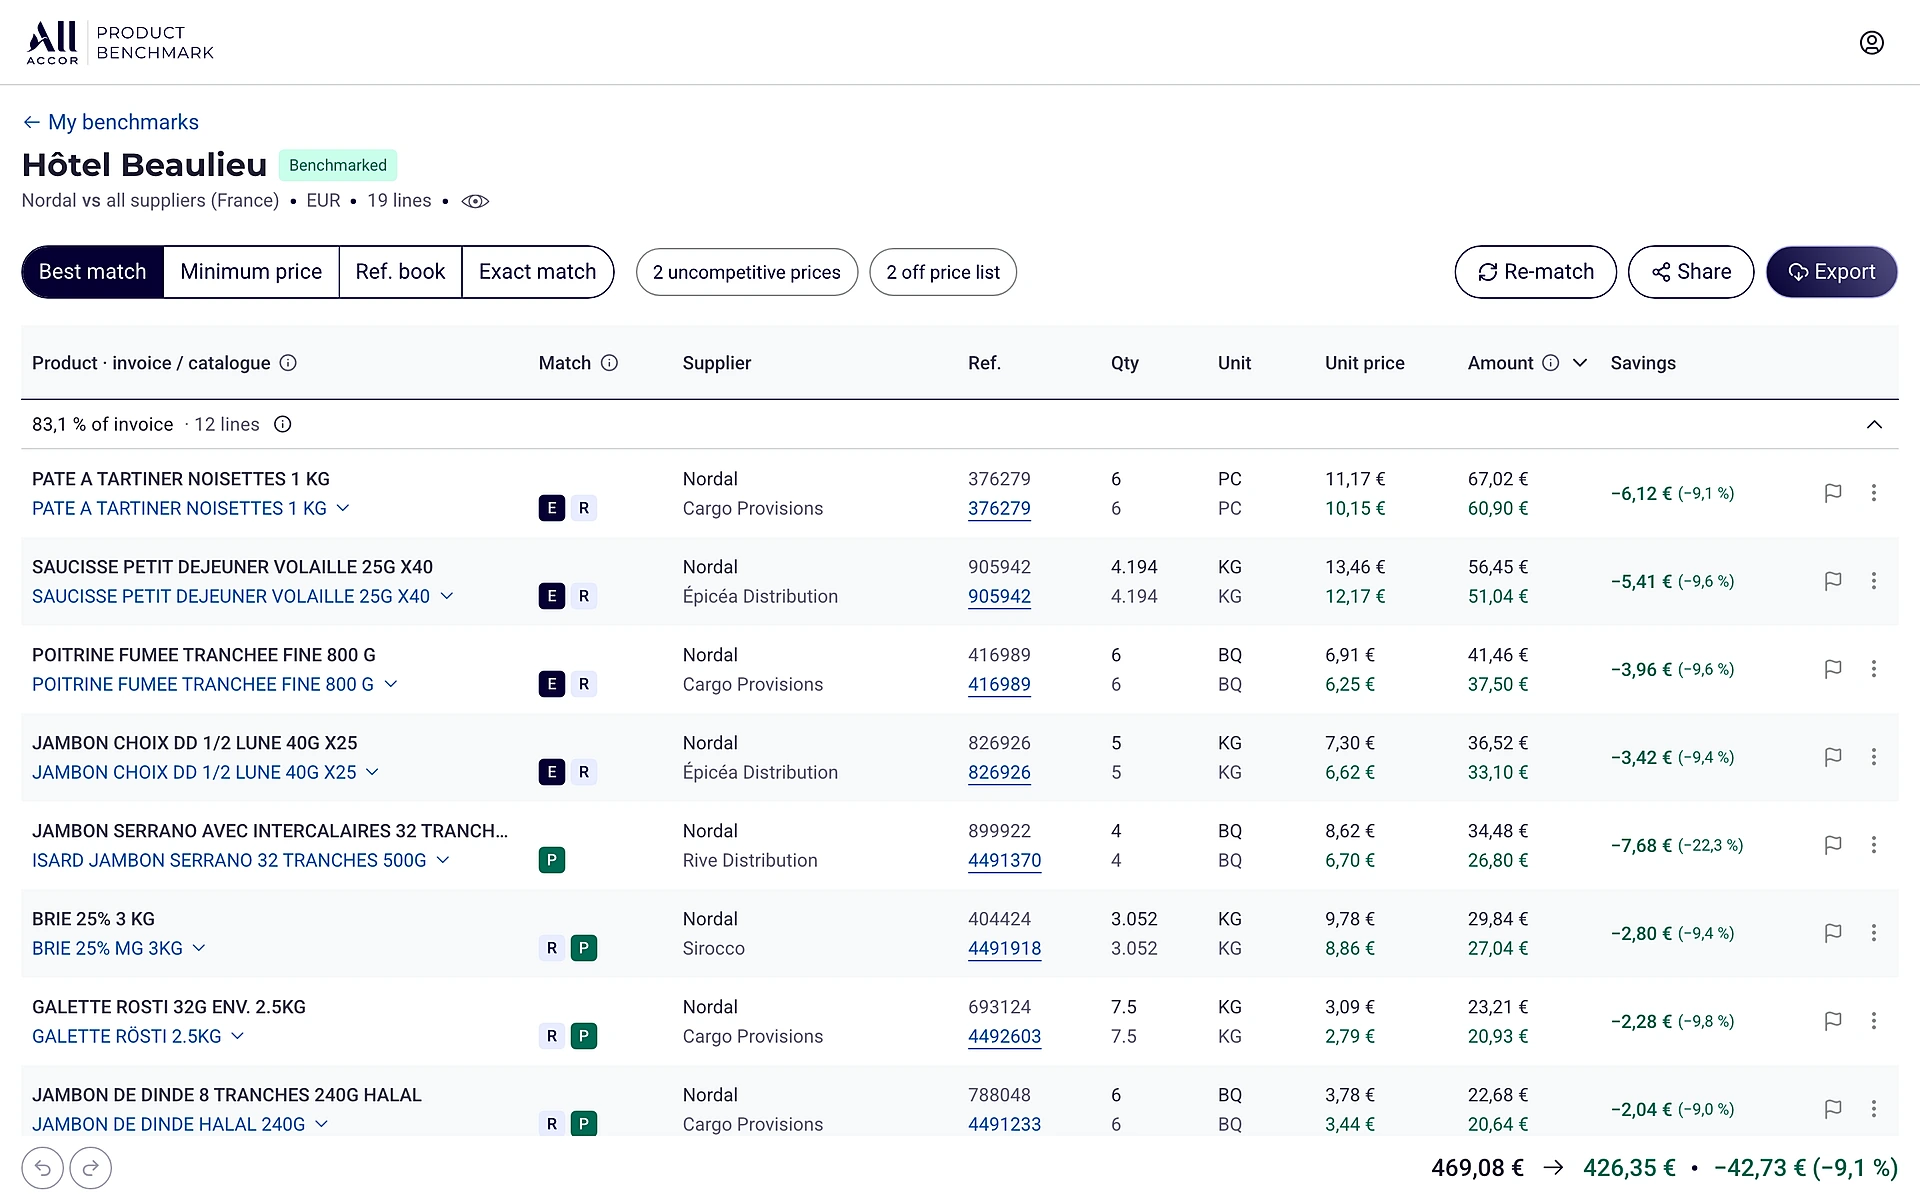This screenshot has width=1920, height=1200.
Task: Select the Best match tab
Action: pos(93,272)
